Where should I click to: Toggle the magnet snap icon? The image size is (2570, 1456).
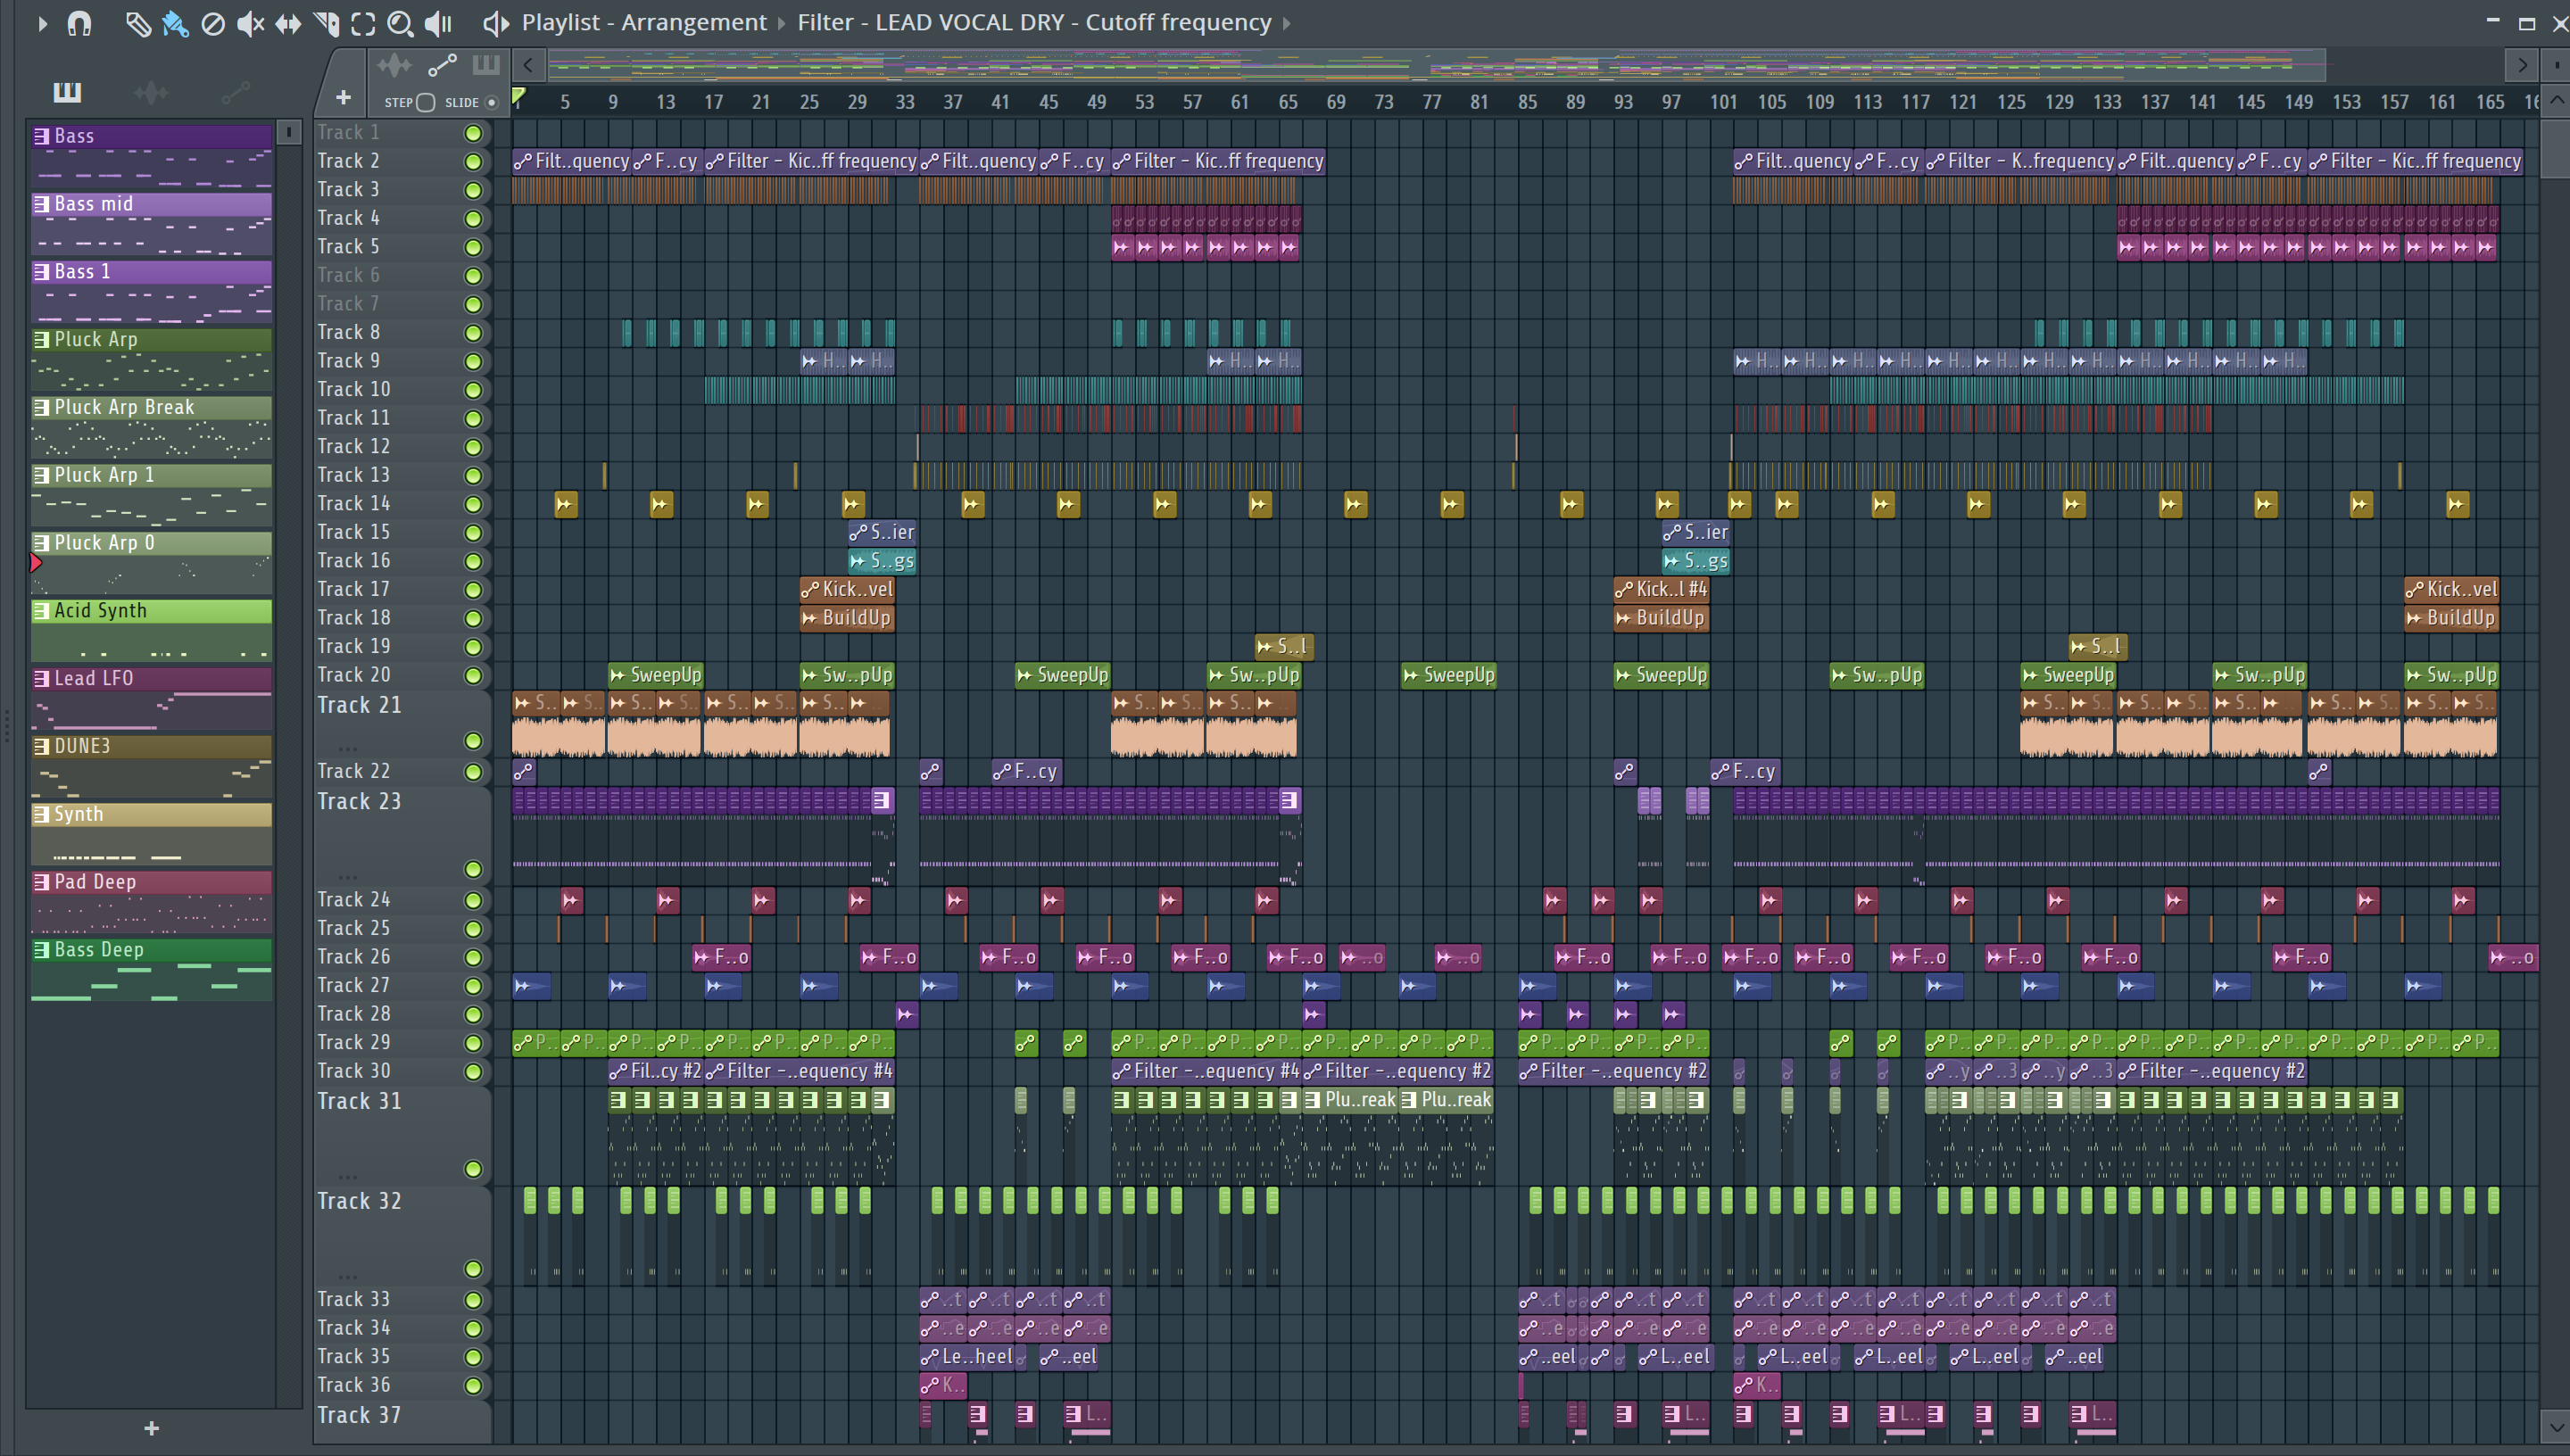coord(79,22)
